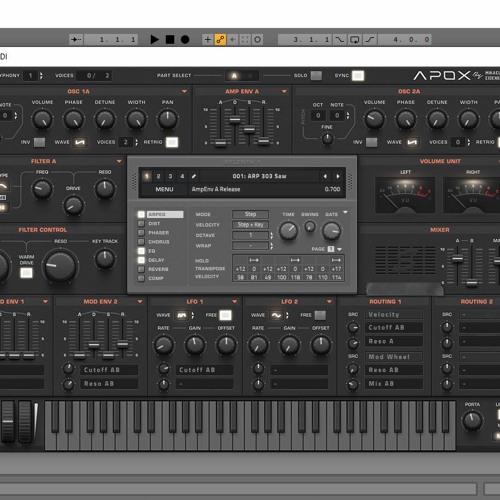Toggle the Follow playback arrow icon
This screenshot has width=500, height=500.
76,40
